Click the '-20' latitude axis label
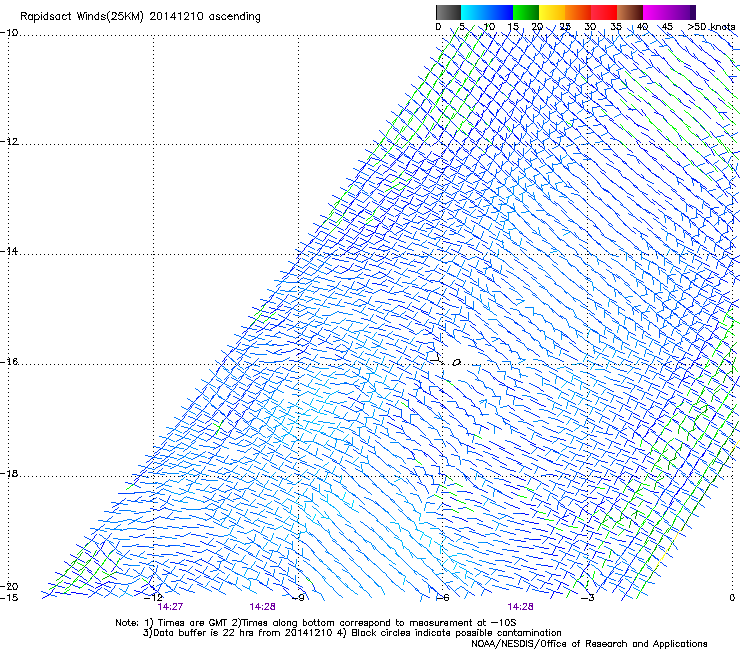Viewport: 740px width, 650px height. pos(9,586)
